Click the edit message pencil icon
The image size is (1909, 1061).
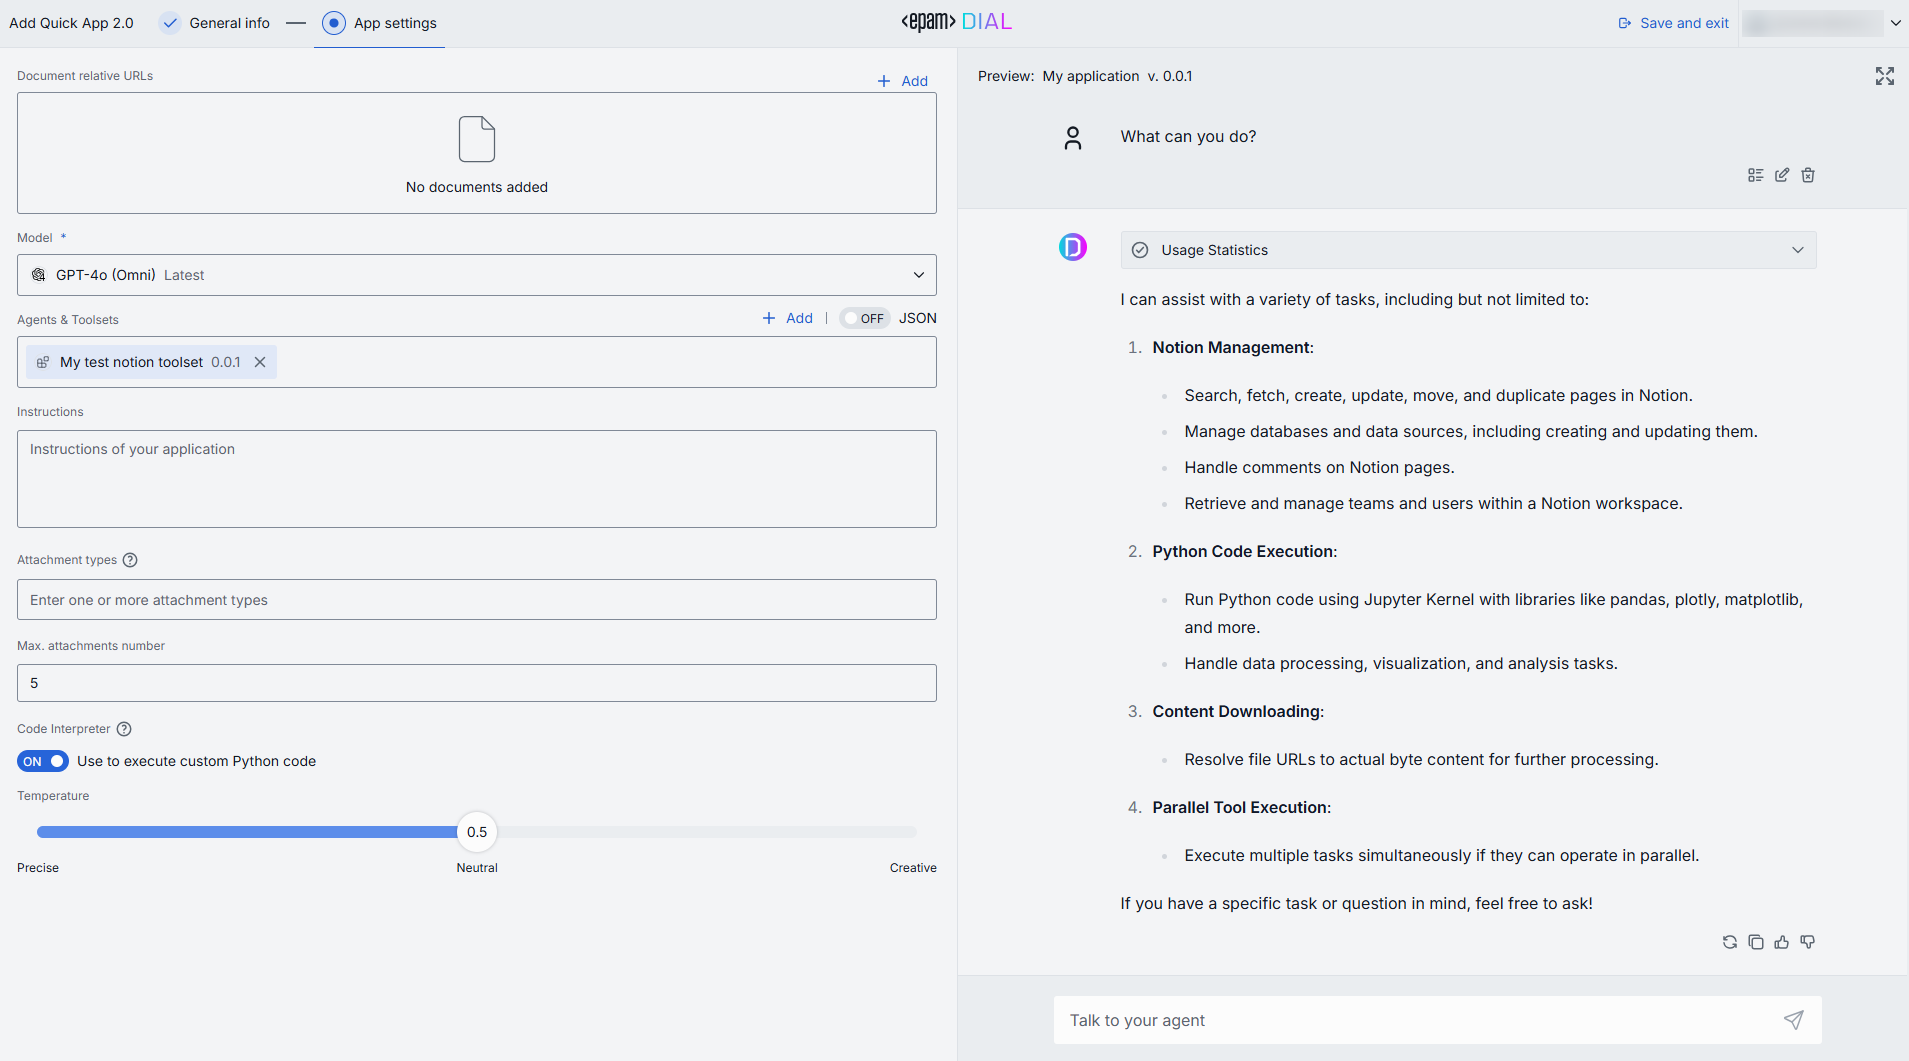pos(1781,175)
